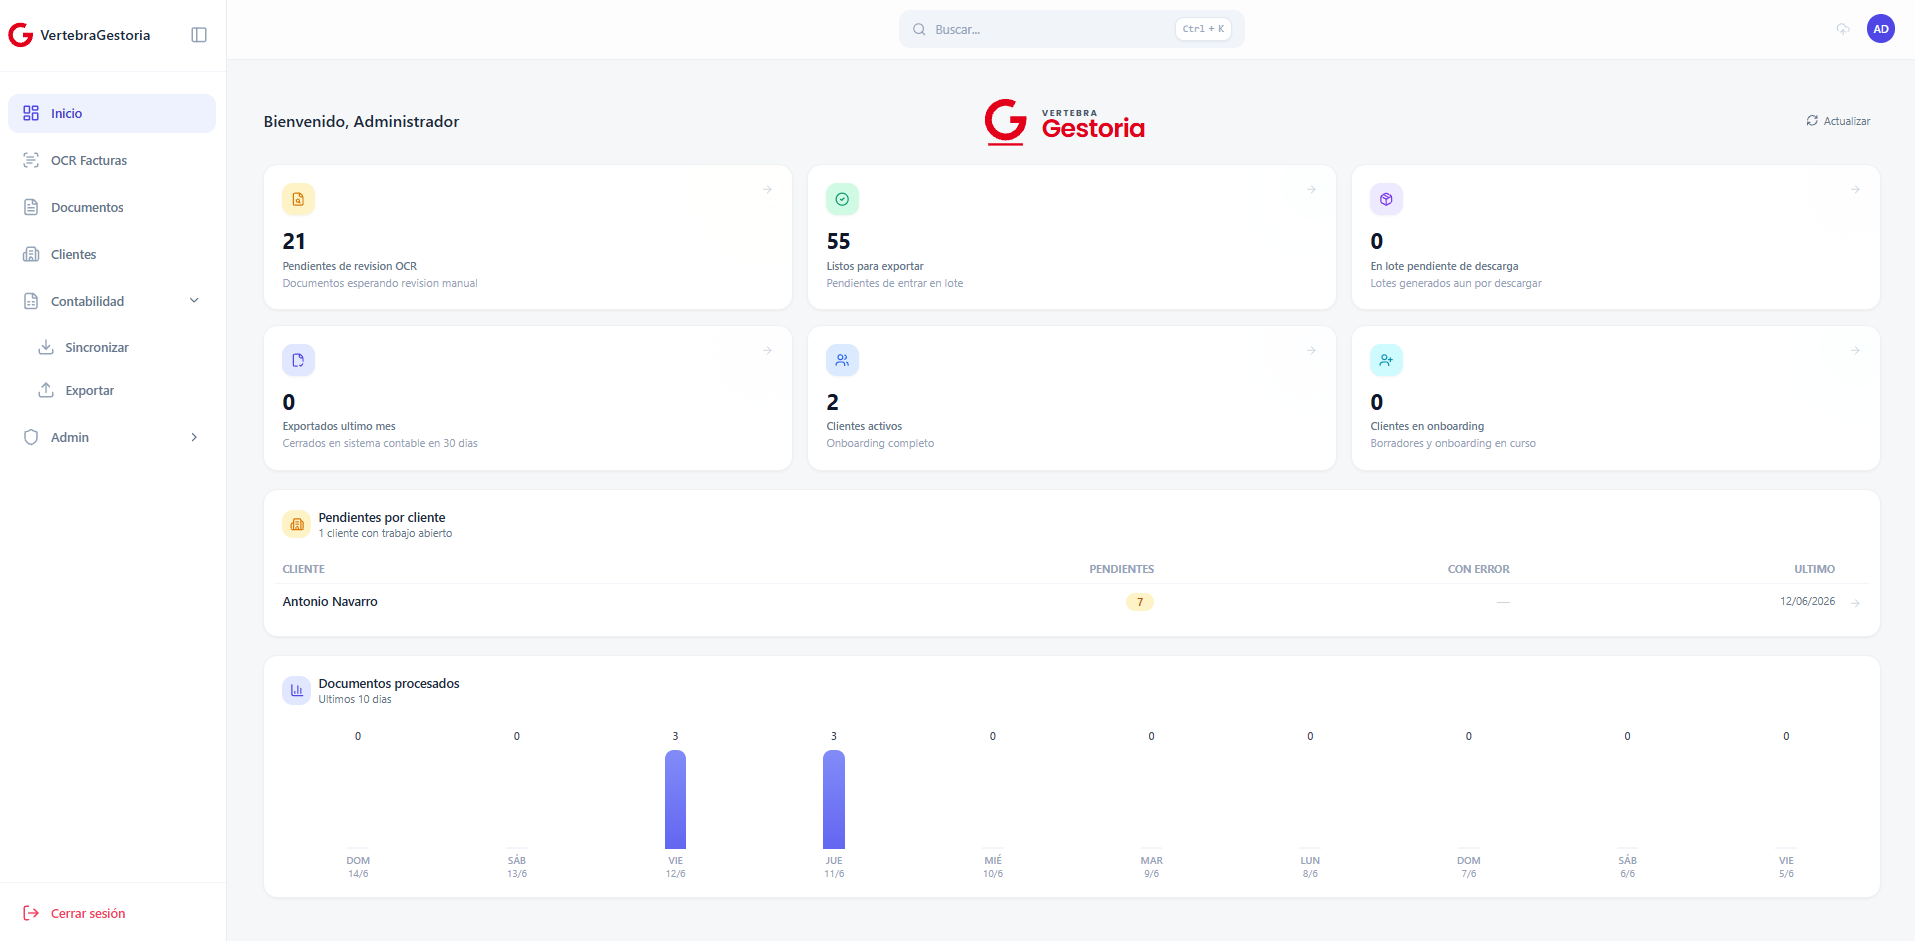
Task: Click the Actualizar refresh button
Action: 1838,121
